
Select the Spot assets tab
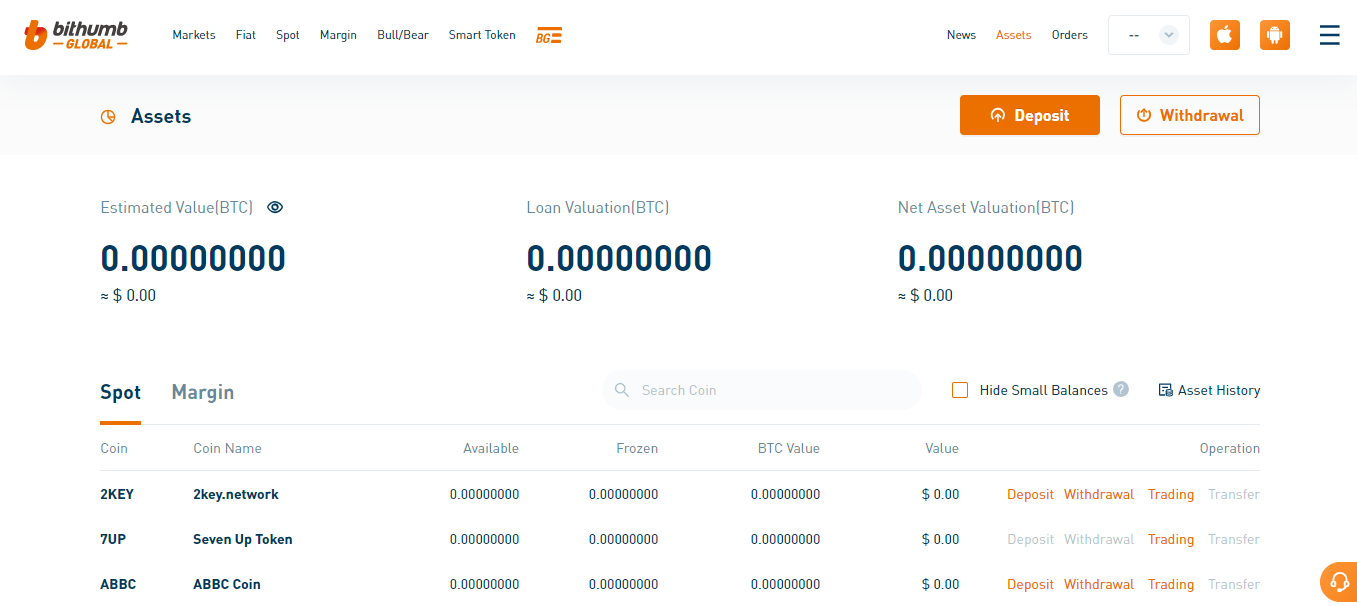tap(120, 392)
